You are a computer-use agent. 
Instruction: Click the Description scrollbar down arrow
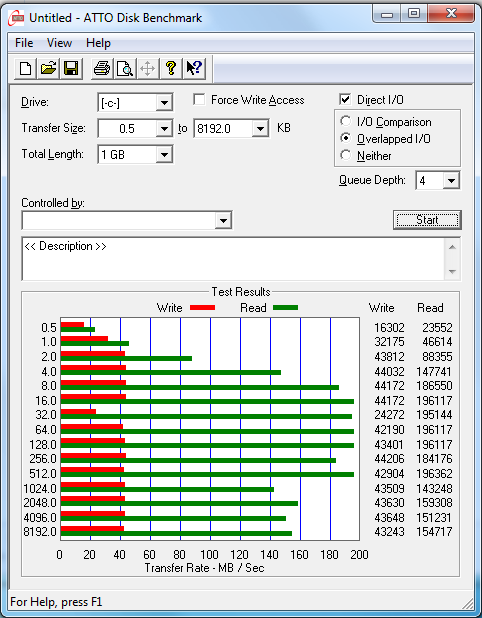(x=452, y=272)
